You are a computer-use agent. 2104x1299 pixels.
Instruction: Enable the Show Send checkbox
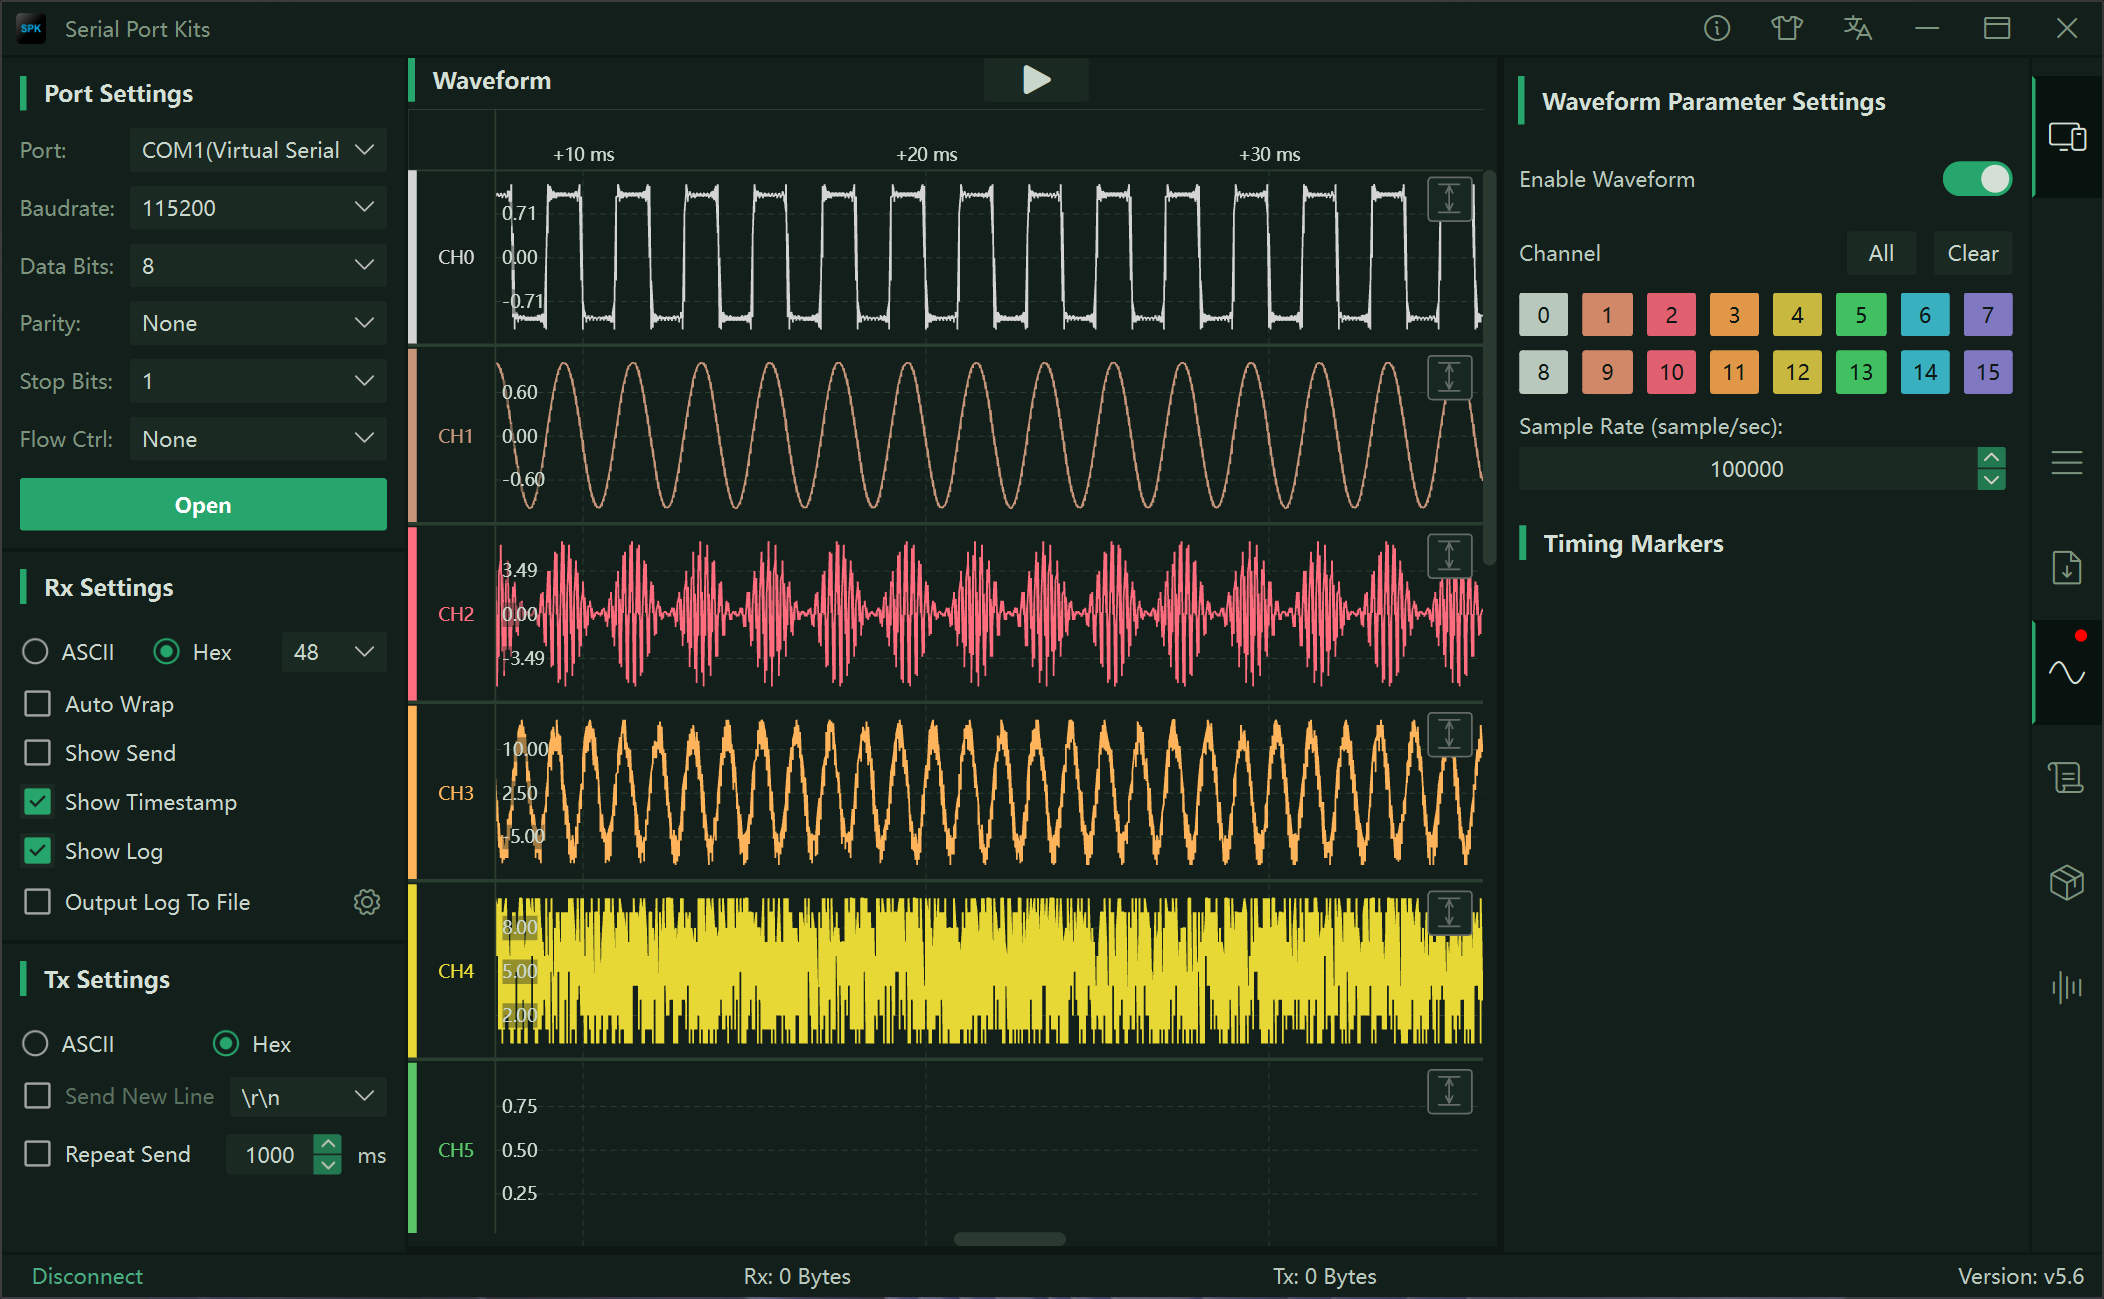point(37,753)
